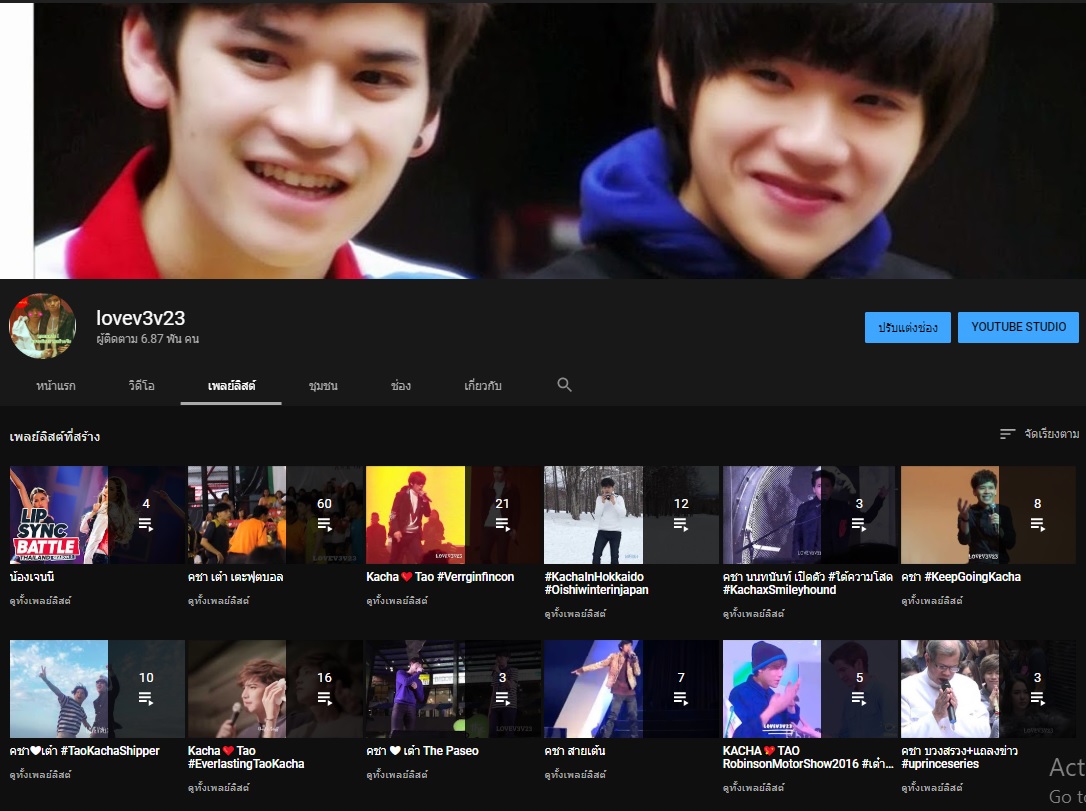Click the เพลย์ลิสต์ที่สร้าง section heading

pos(55,436)
